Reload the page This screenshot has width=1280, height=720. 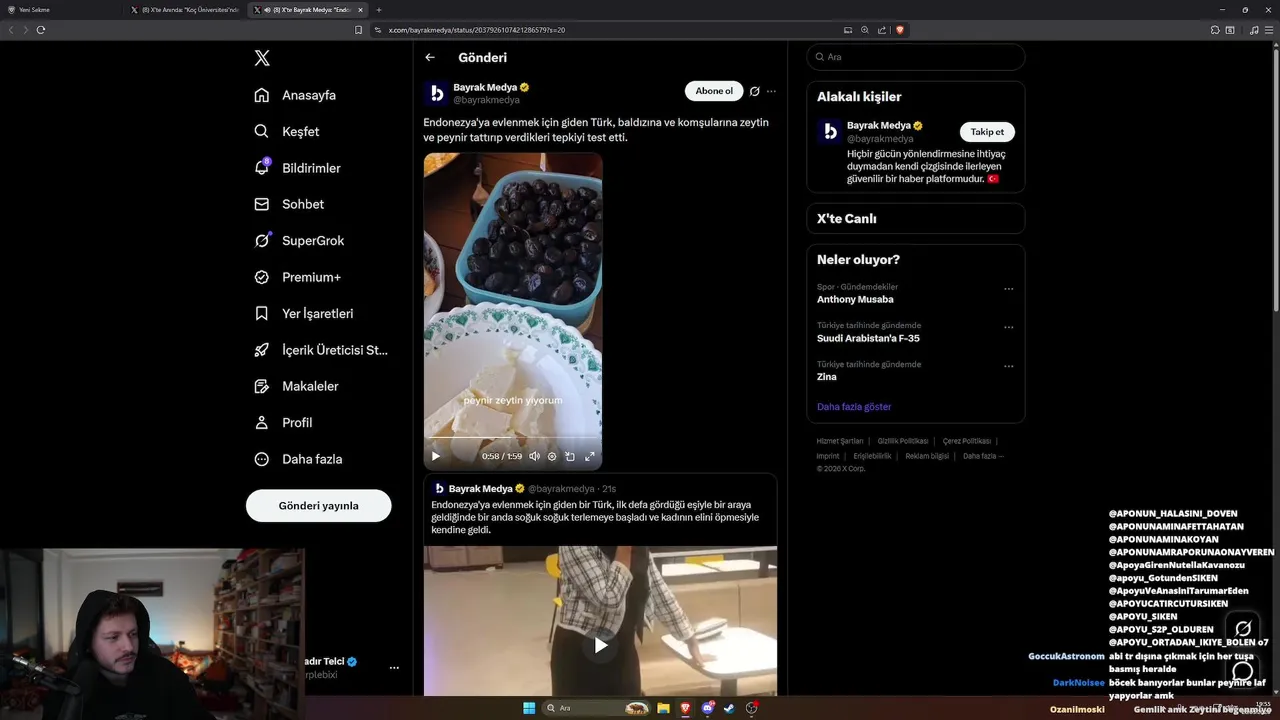tap(41, 30)
